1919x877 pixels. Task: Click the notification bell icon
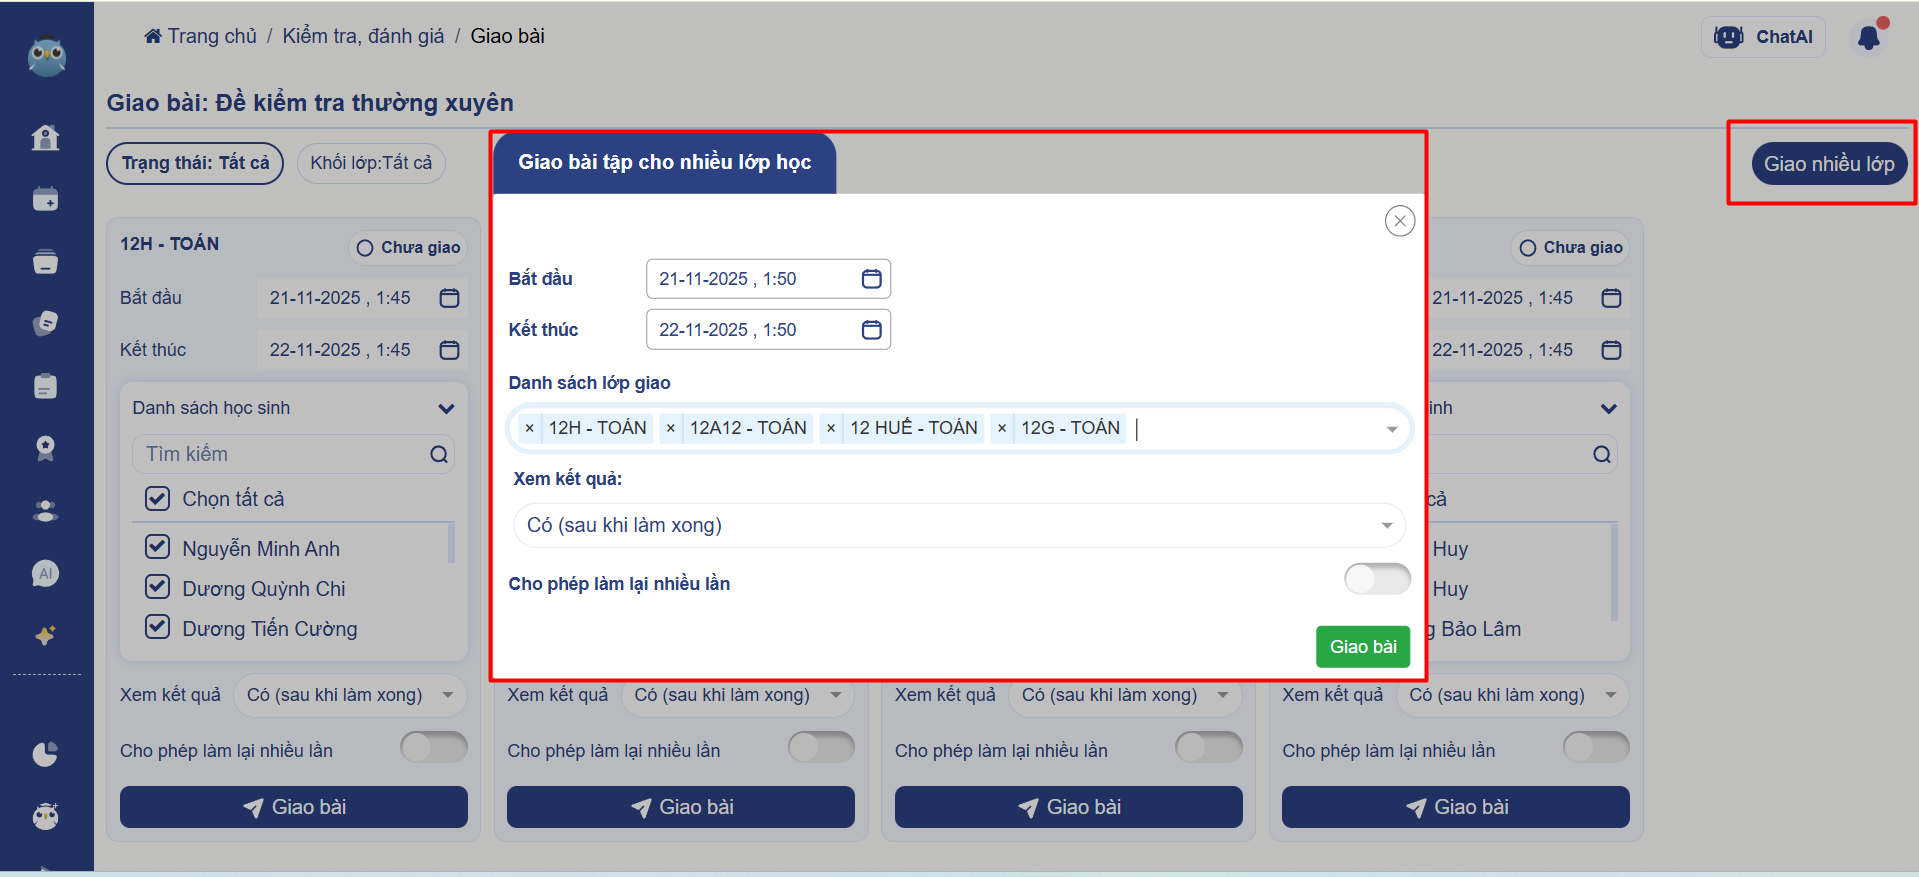[x=1868, y=38]
